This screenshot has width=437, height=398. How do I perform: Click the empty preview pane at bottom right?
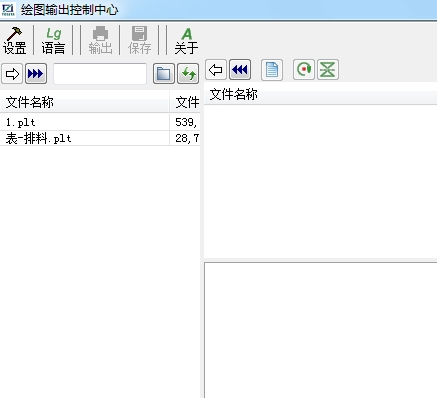321,330
